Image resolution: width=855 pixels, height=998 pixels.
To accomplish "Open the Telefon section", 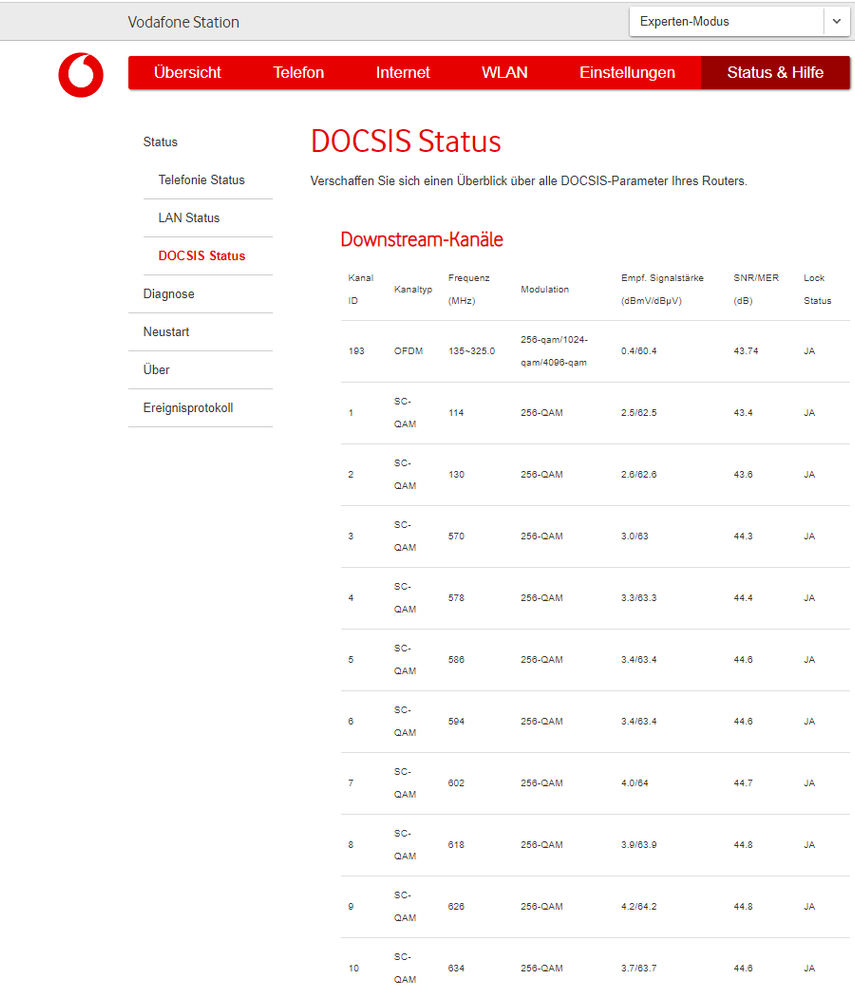I will pos(298,72).
